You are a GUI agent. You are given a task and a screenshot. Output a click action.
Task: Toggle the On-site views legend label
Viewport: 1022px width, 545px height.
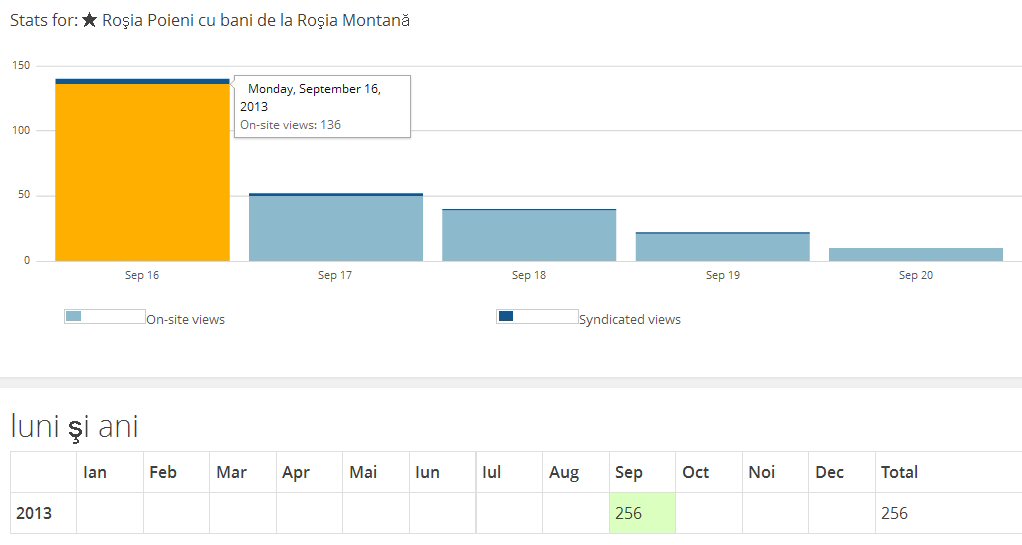point(186,320)
